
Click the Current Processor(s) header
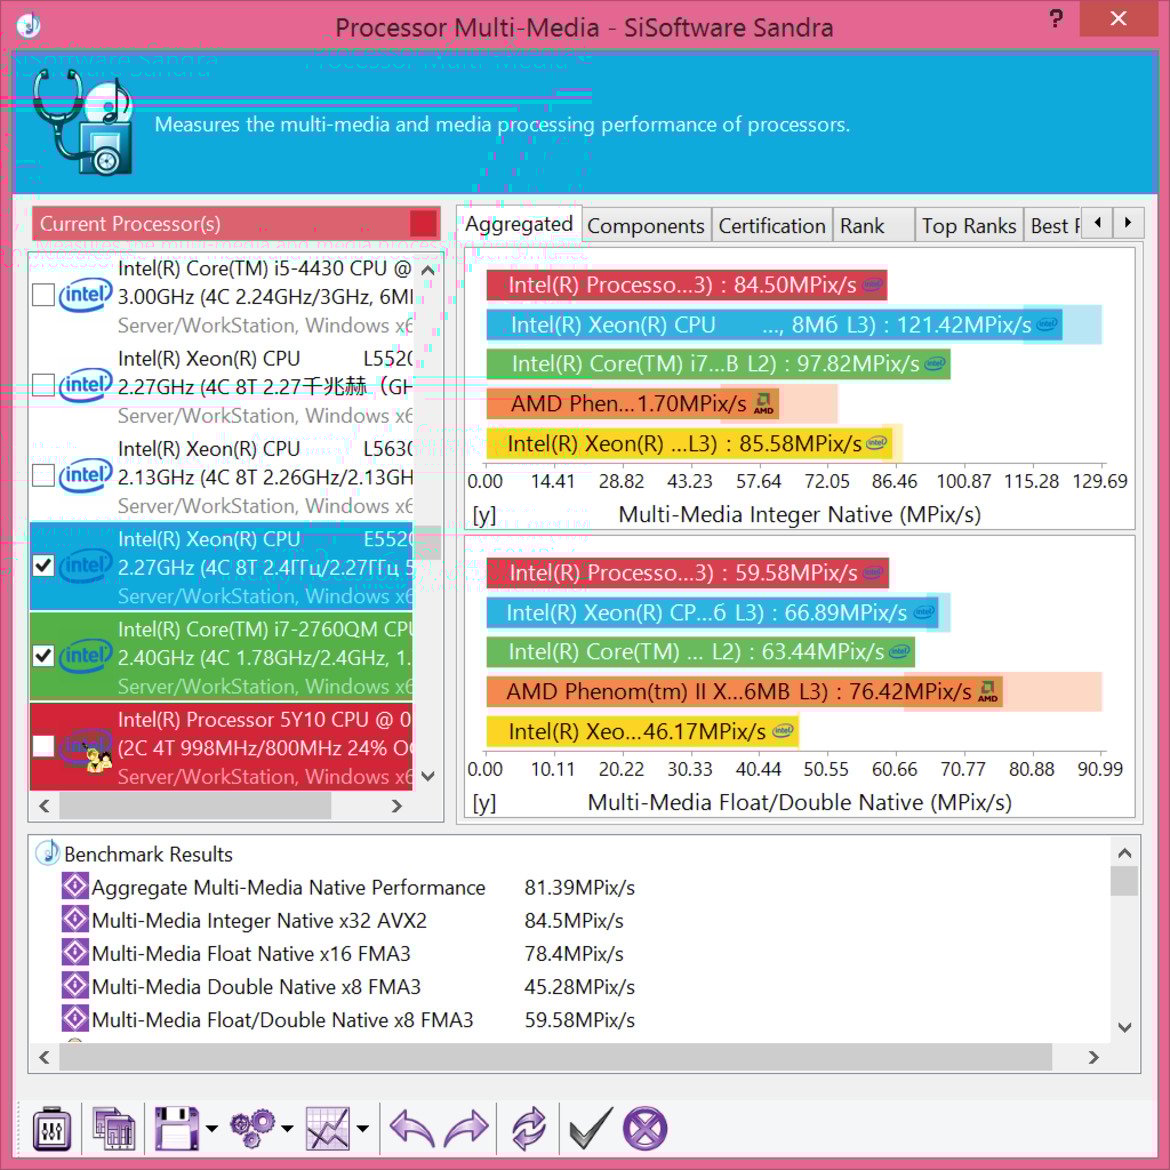point(236,224)
